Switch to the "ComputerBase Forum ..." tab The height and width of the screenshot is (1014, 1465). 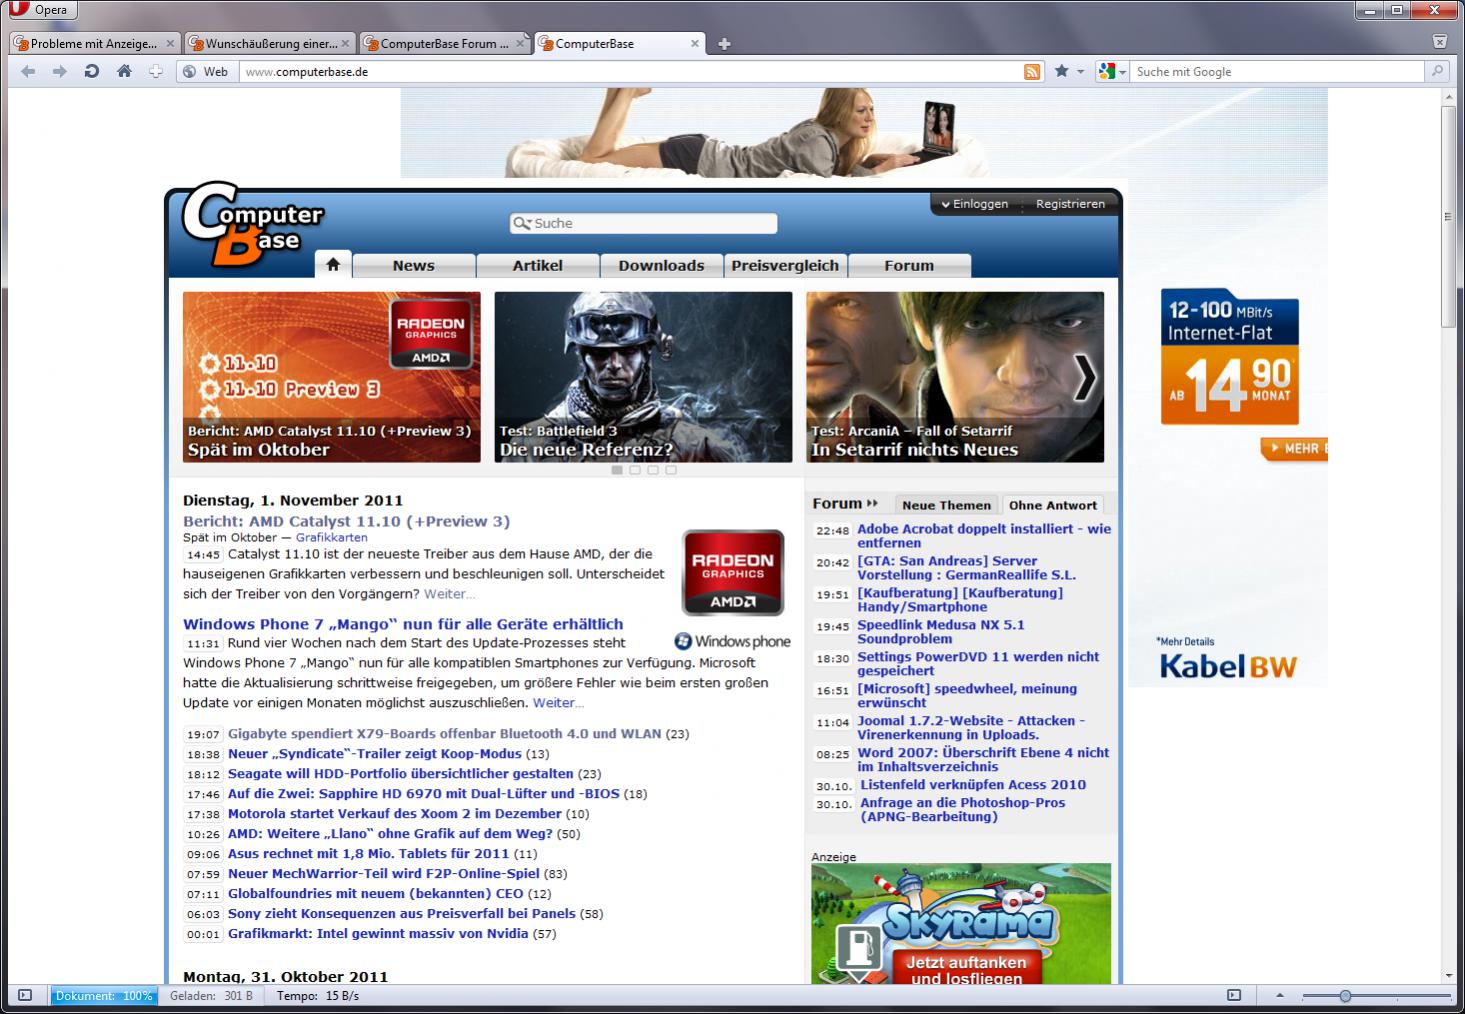point(445,44)
